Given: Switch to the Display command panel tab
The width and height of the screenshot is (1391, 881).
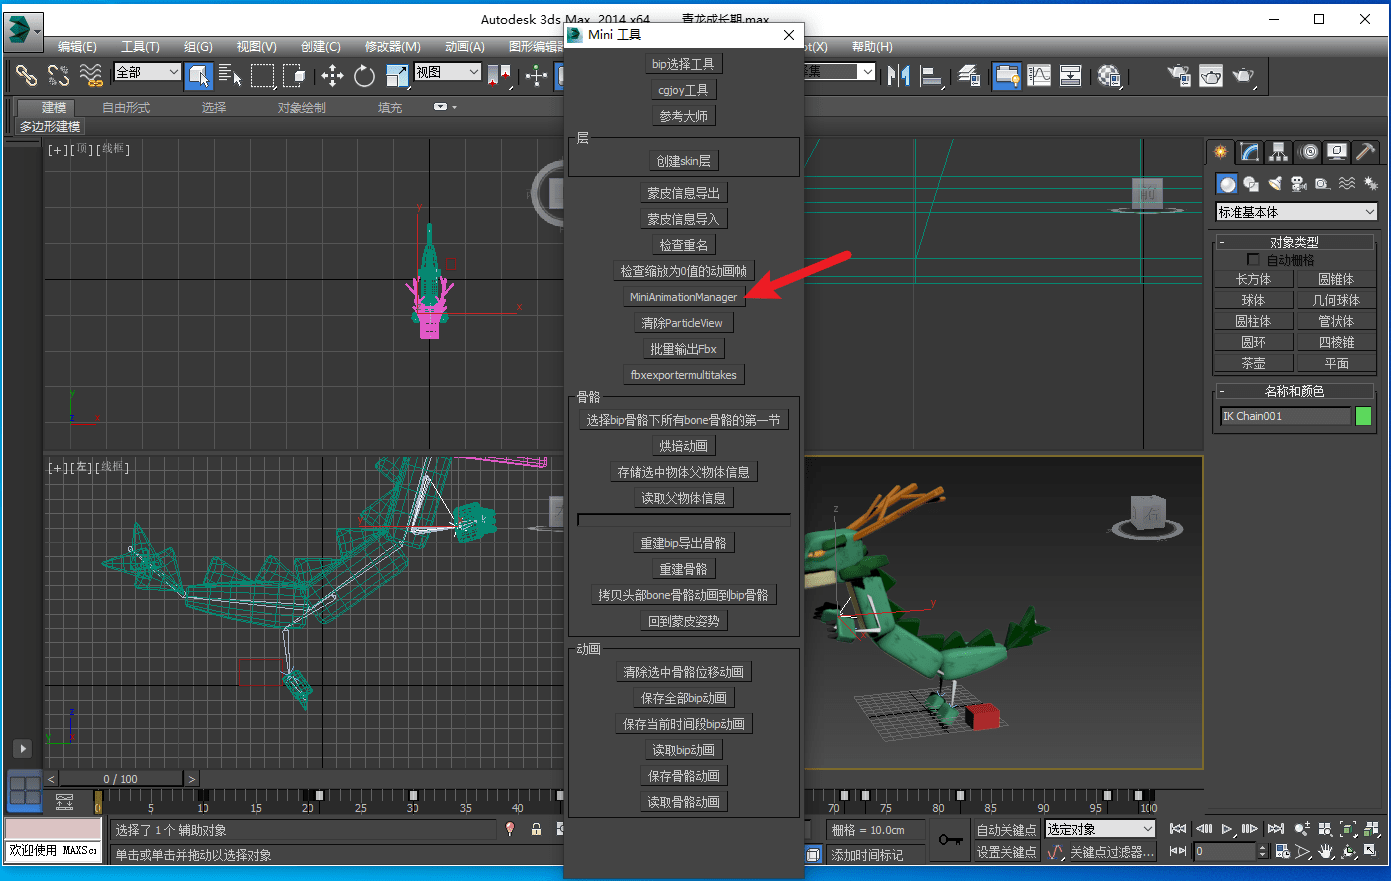Looking at the screenshot, I should click(1337, 152).
